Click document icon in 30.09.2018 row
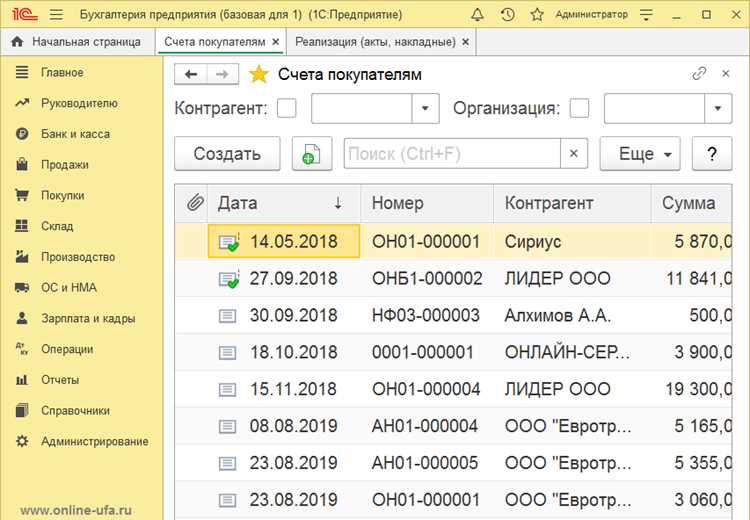This screenshot has height=520, width=750. coord(227,316)
